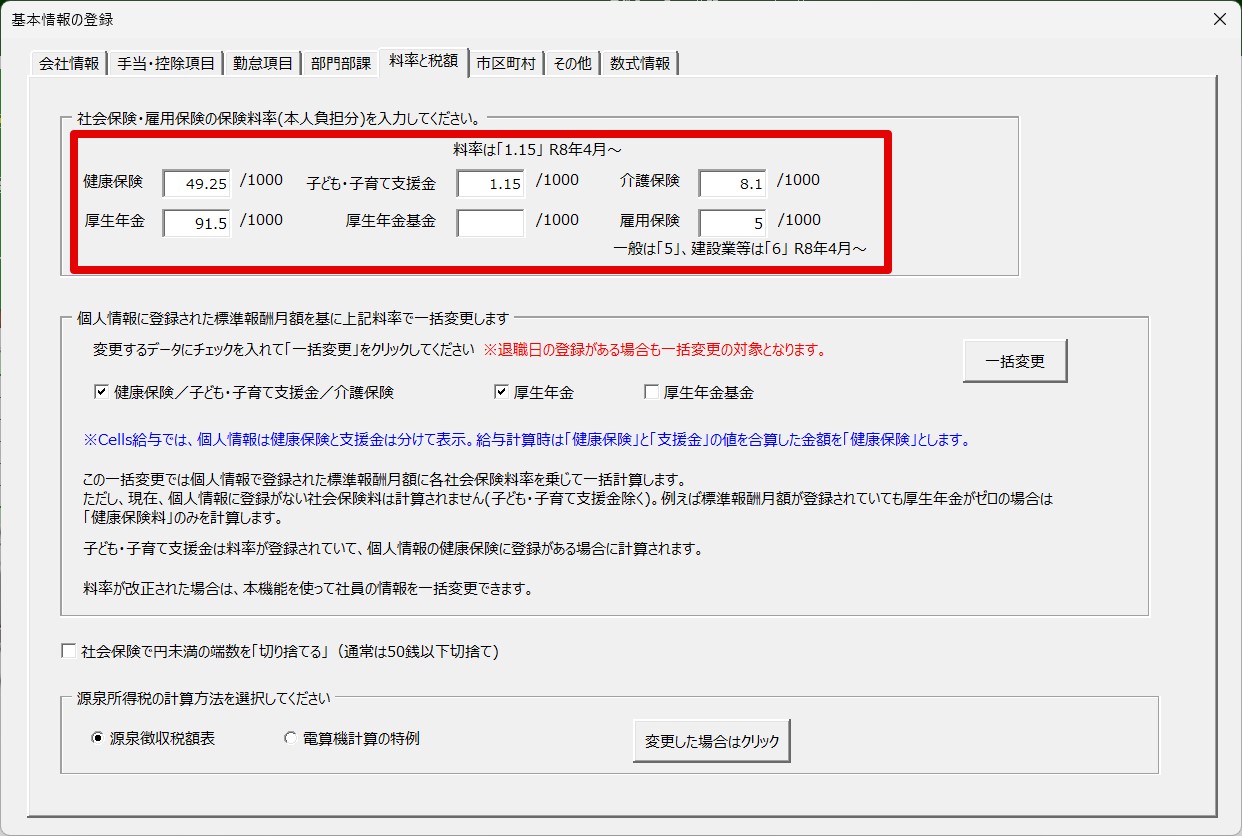Go to the 部門部課 tab
Viewport: 1242px width, 836px height.
coord(341,63)
